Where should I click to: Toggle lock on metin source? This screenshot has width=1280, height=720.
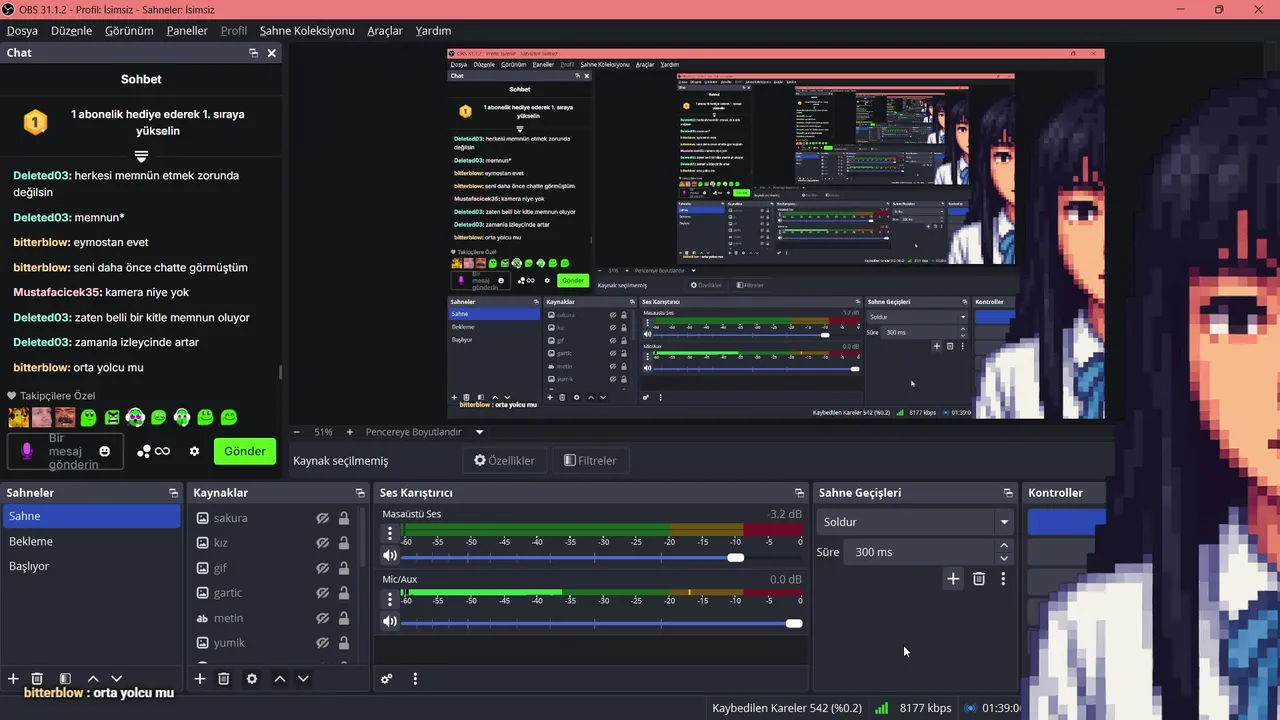tap(344, 618)
